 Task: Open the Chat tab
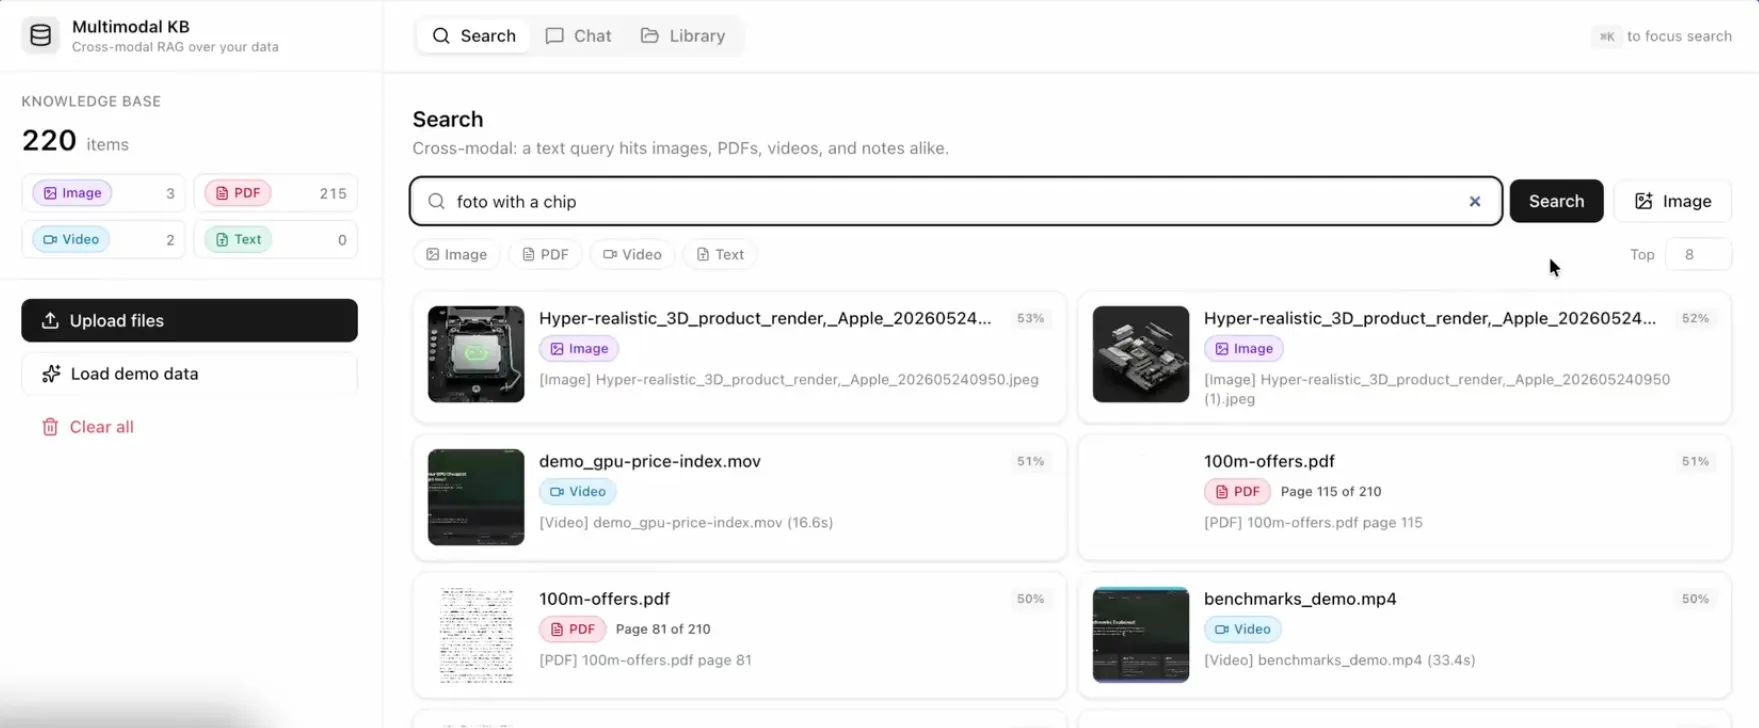coord(578,36)
